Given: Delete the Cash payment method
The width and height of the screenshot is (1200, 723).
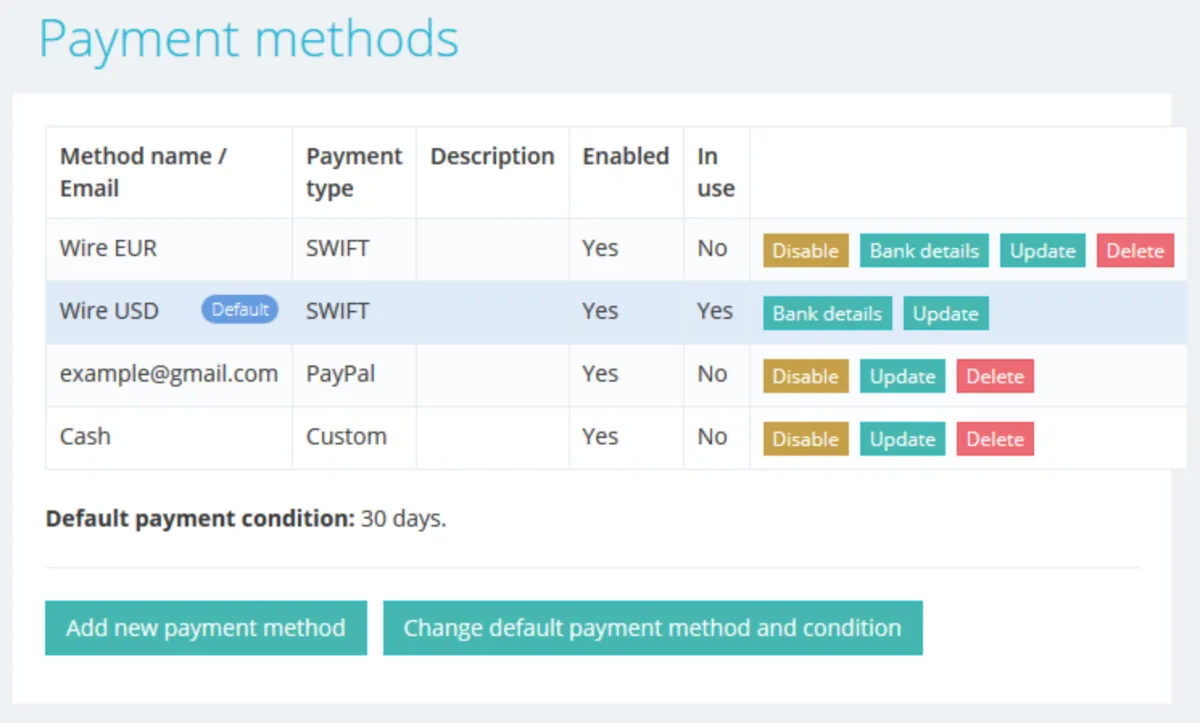Looking at the screenshot, I should point(995,439).
